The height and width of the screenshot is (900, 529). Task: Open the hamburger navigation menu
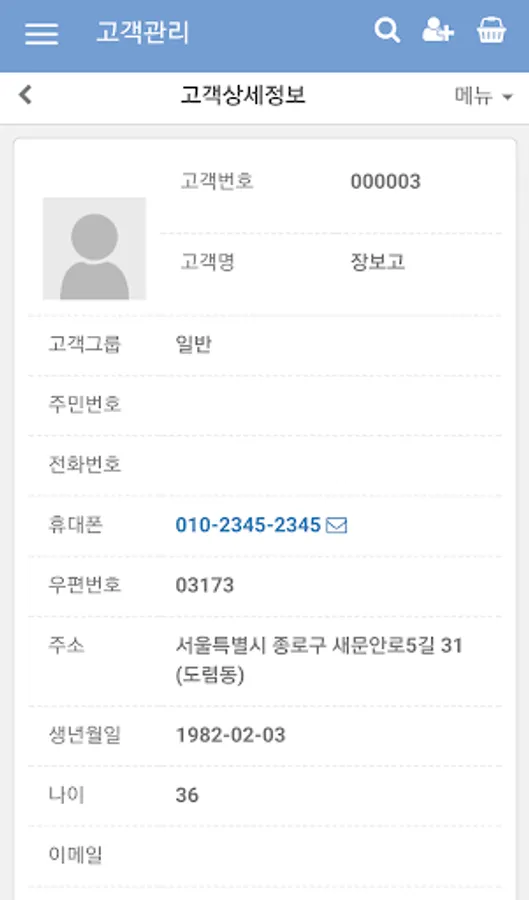pos(41,33)
